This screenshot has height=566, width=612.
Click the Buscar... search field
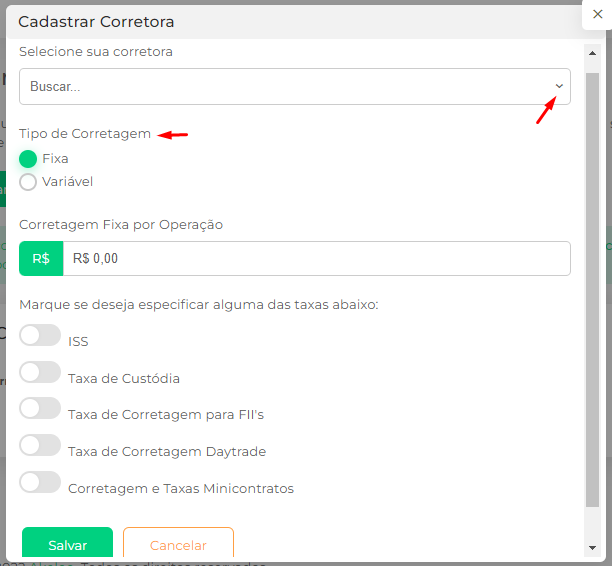tap(295, 87)
